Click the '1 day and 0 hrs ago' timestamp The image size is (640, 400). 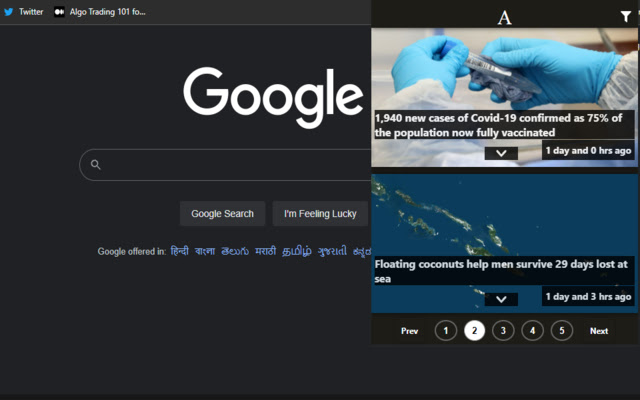[588, 151]
